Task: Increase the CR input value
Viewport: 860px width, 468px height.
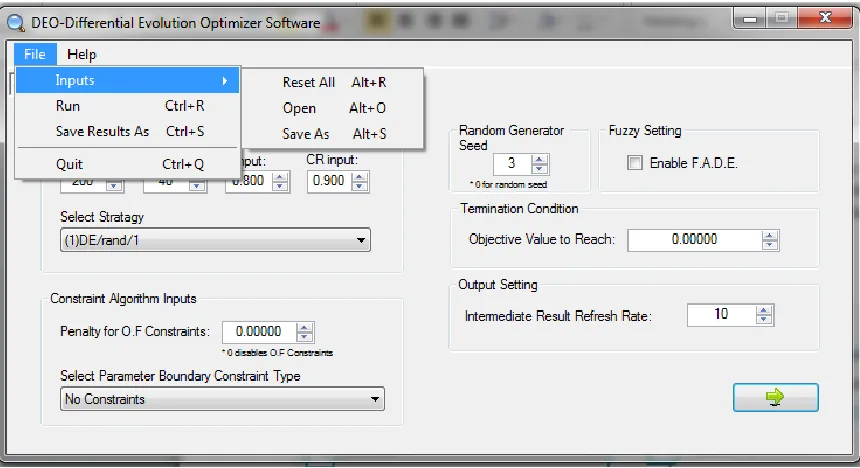Action: [x=360, y=177]
